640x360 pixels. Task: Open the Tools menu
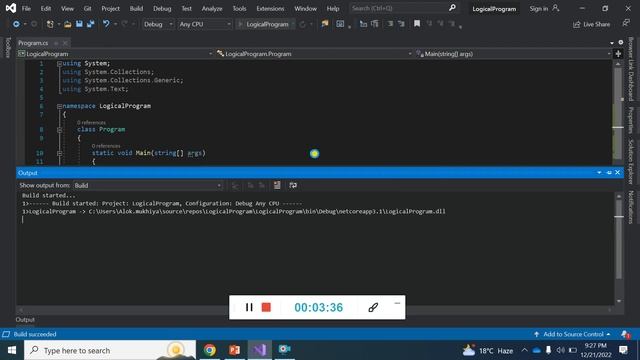click(239, 8)
